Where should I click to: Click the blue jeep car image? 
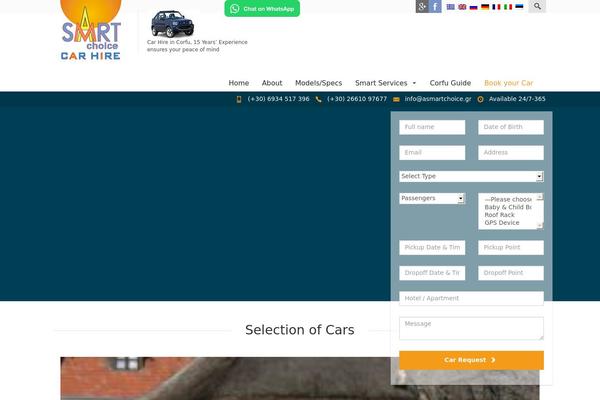[x=173, y=24]
